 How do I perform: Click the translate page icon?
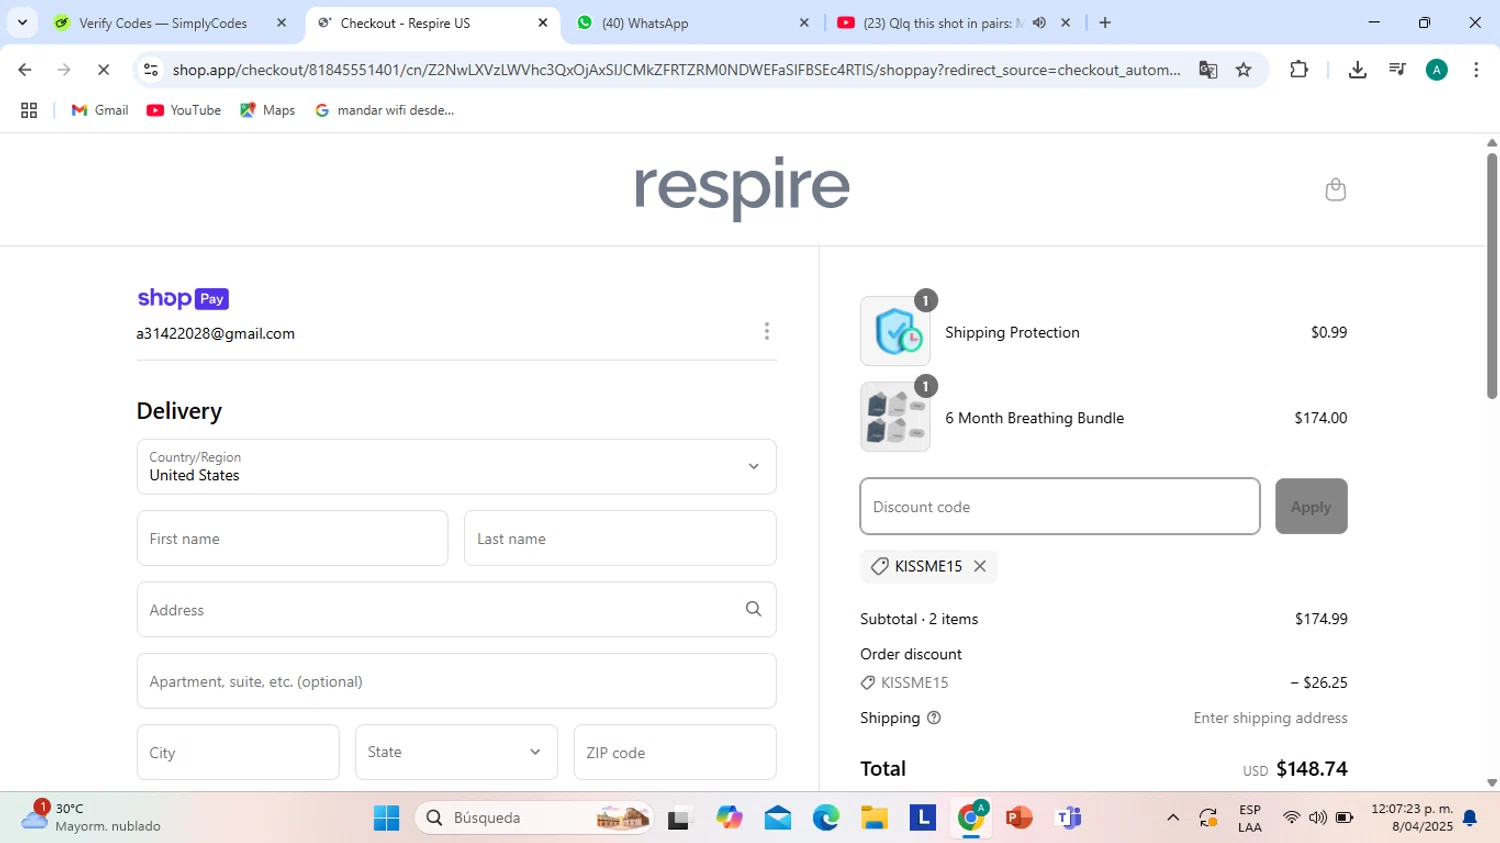pyautogui.click(x=1208, y=70)
